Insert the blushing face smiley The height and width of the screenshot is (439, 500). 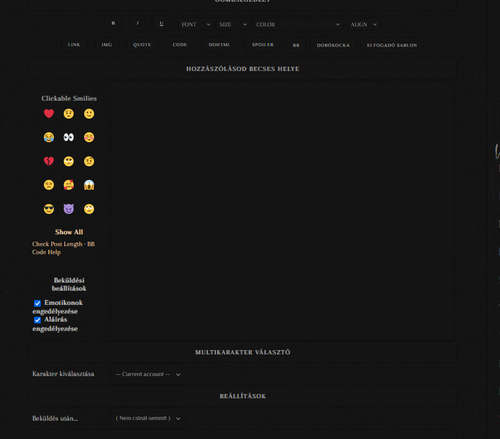pos(89,137)
